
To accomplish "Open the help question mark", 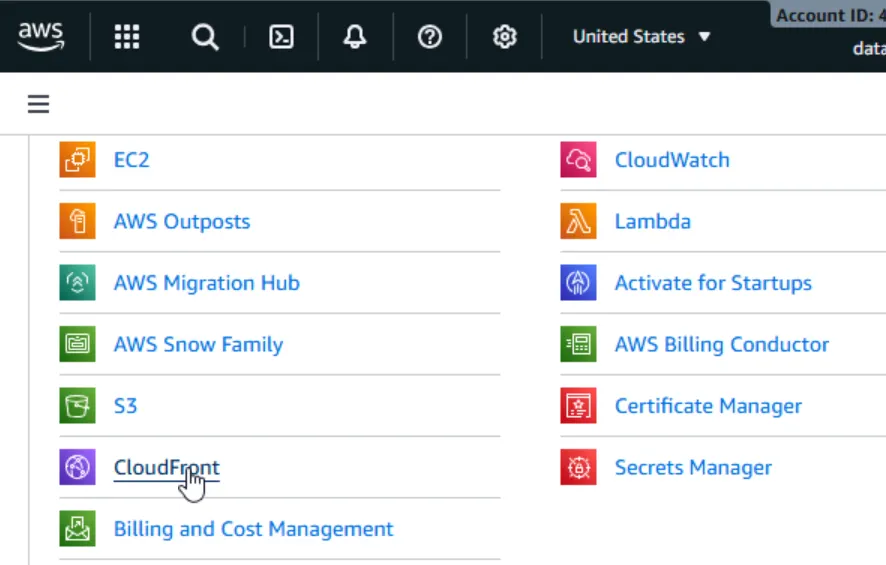I will pyautogui.click(x=429, y=37).
